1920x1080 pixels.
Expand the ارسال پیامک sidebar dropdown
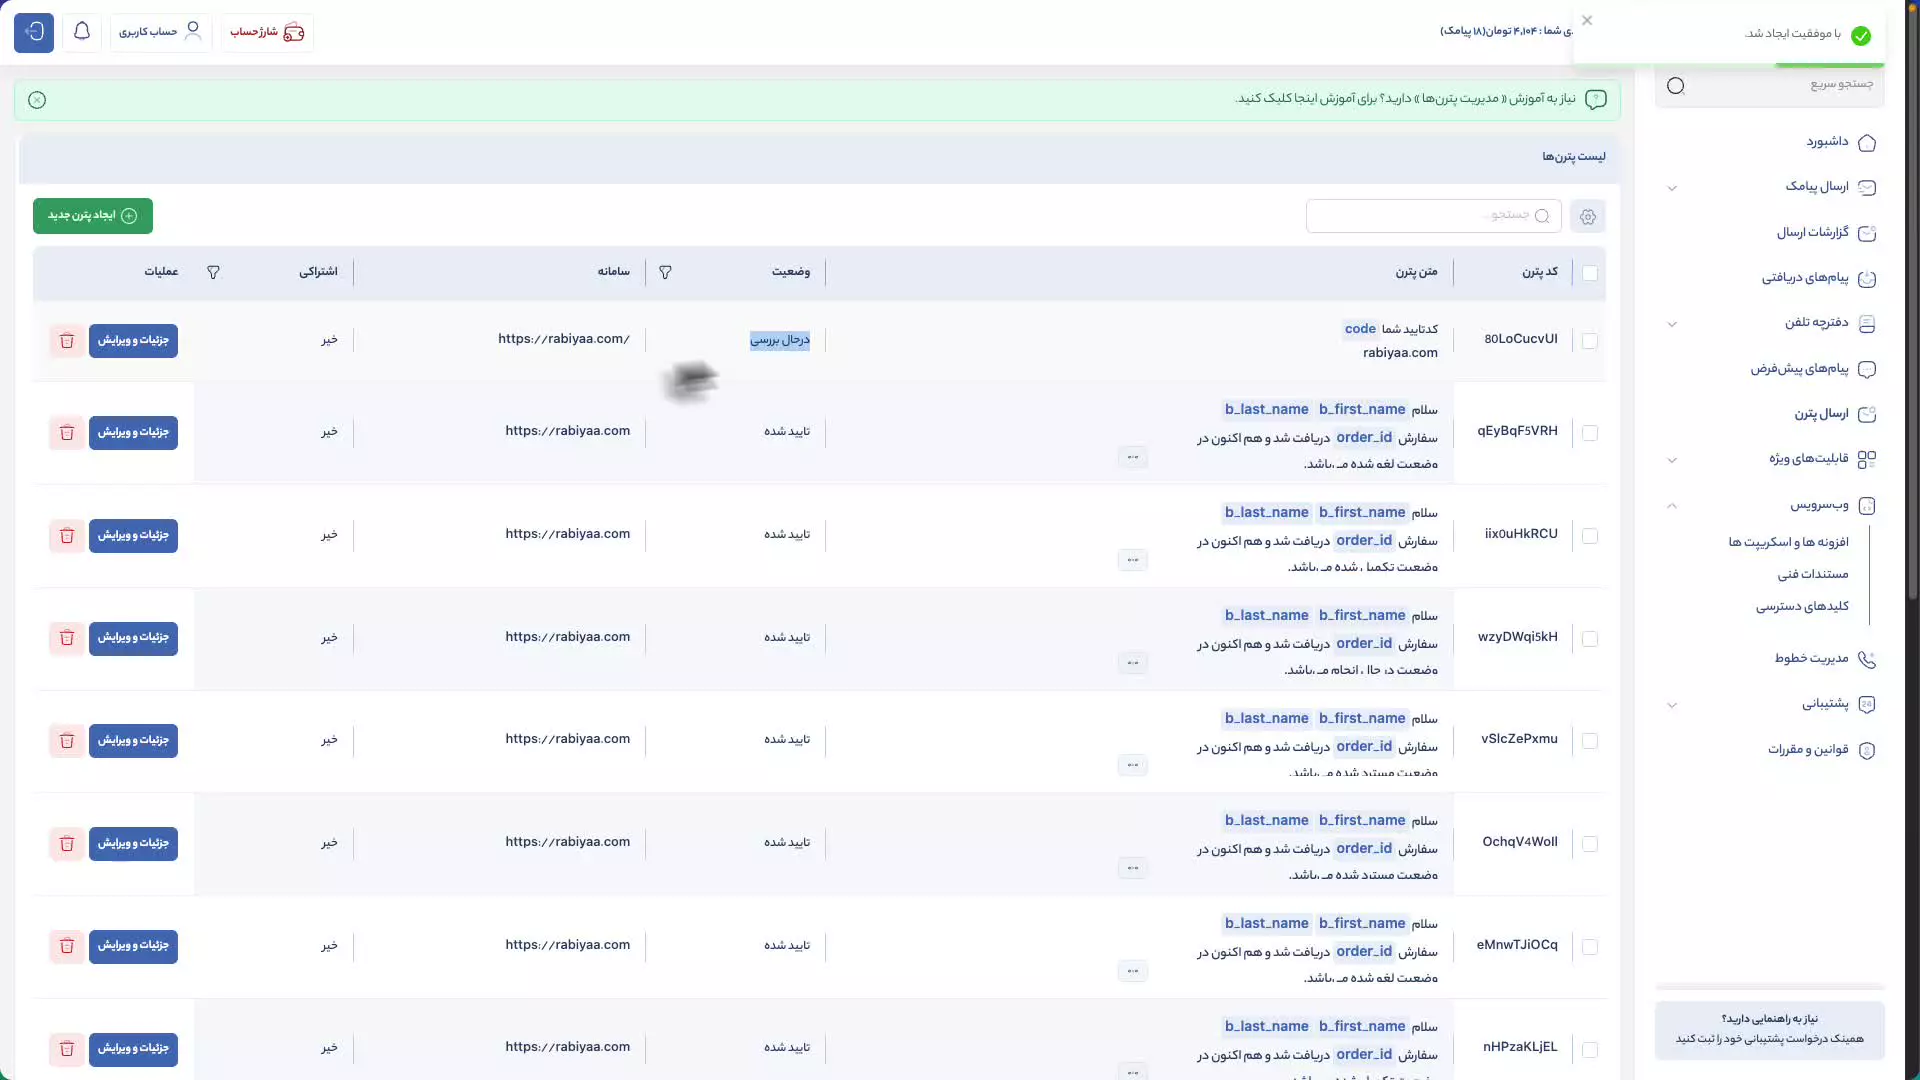[1672, 188]
